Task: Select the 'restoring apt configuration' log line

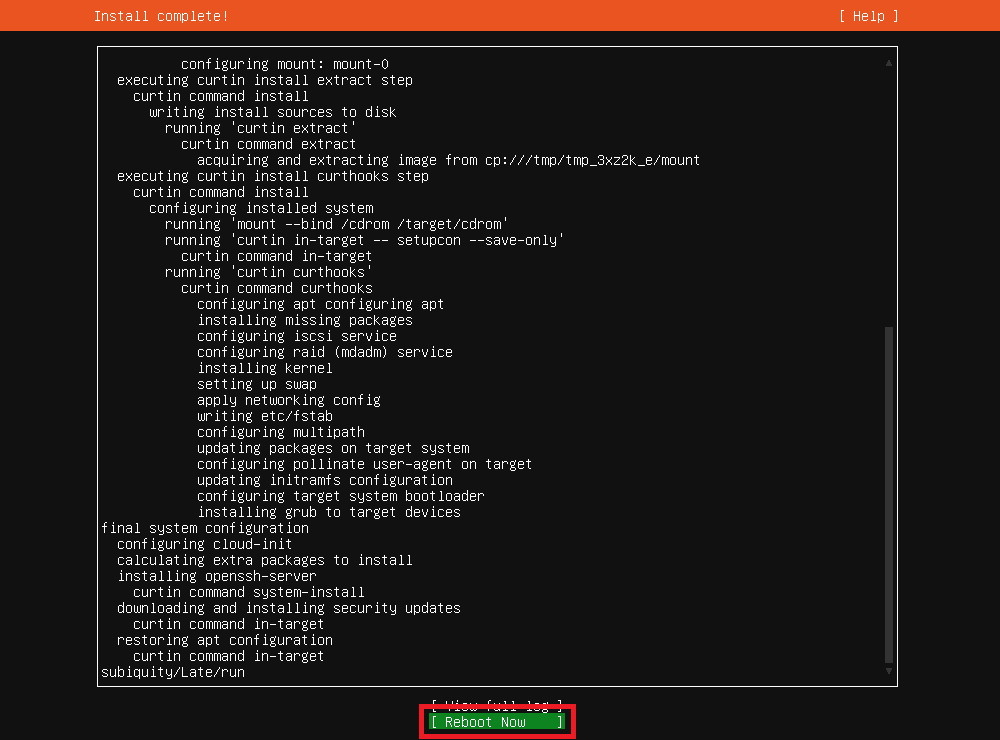Action: coord(226,640)
